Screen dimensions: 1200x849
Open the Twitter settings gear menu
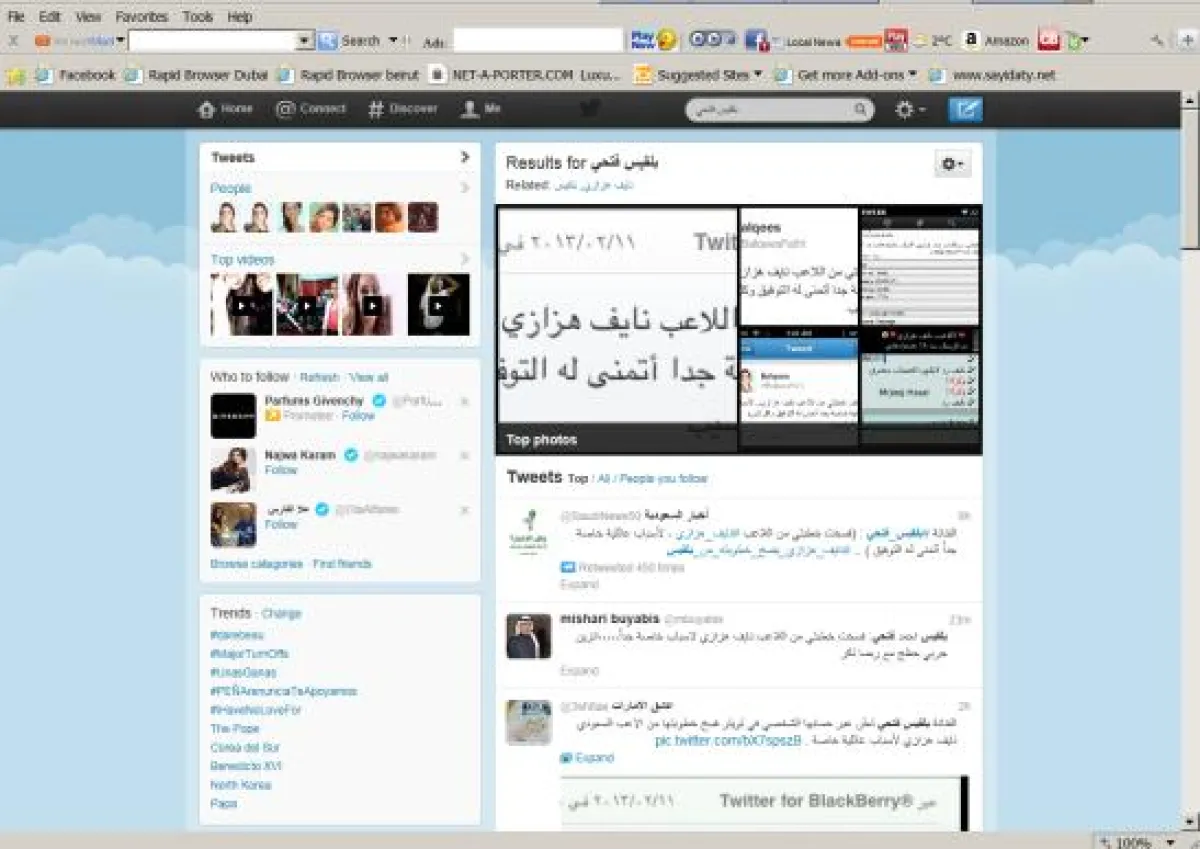pyautogui.click(x=908, y=110)
